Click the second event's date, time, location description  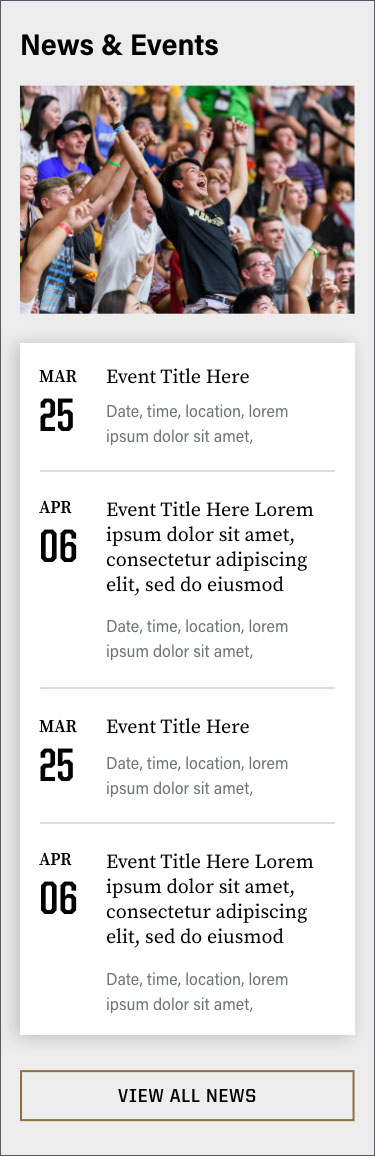[197, 638]
